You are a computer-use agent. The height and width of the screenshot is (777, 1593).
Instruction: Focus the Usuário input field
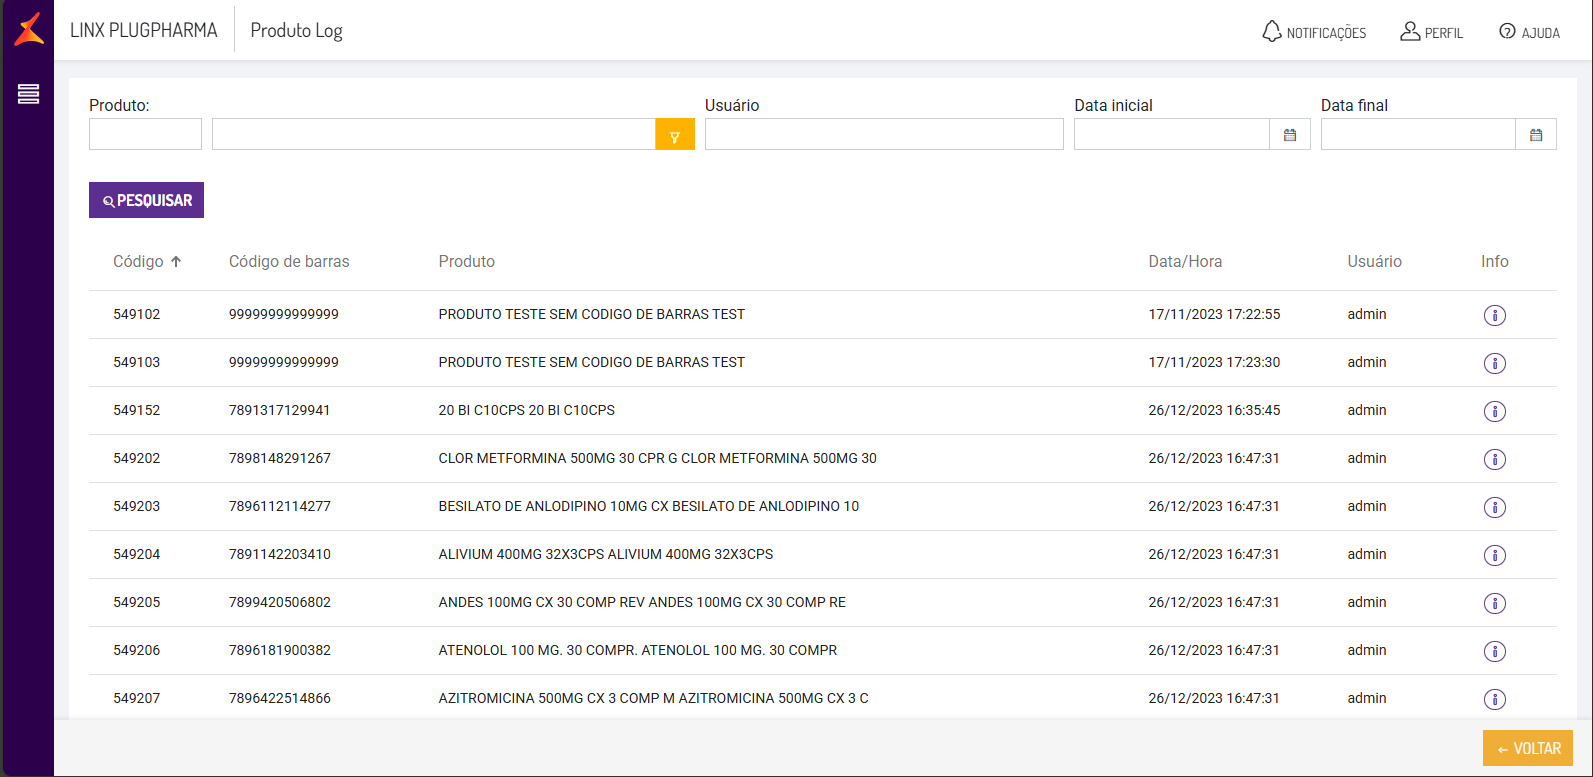884,134
